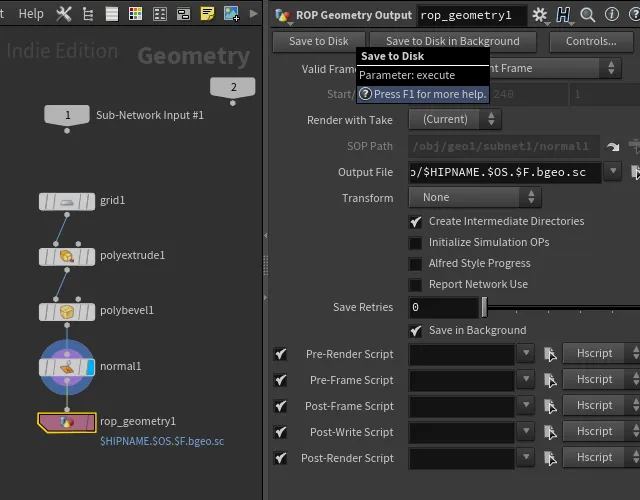The width and height of the screenshot is (640, 500).
Task: Uncheck Create Intermediate Directories
Action: (416, 222)
